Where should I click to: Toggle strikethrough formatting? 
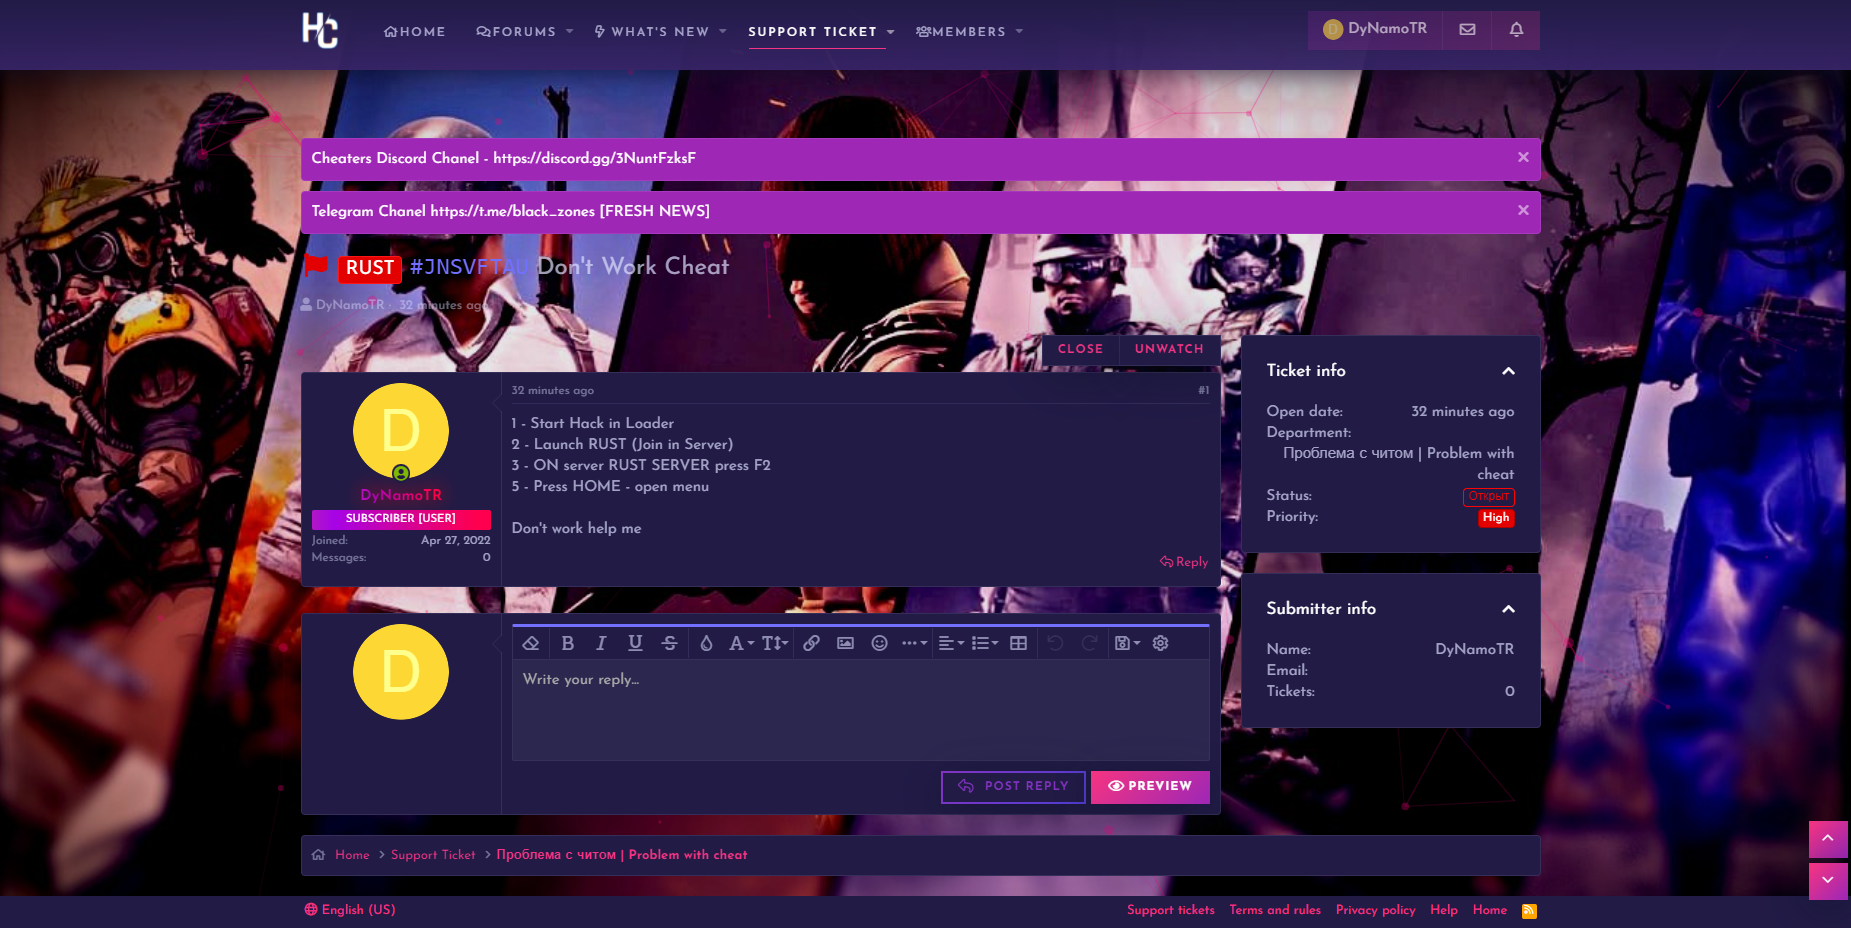coord(669,643)
